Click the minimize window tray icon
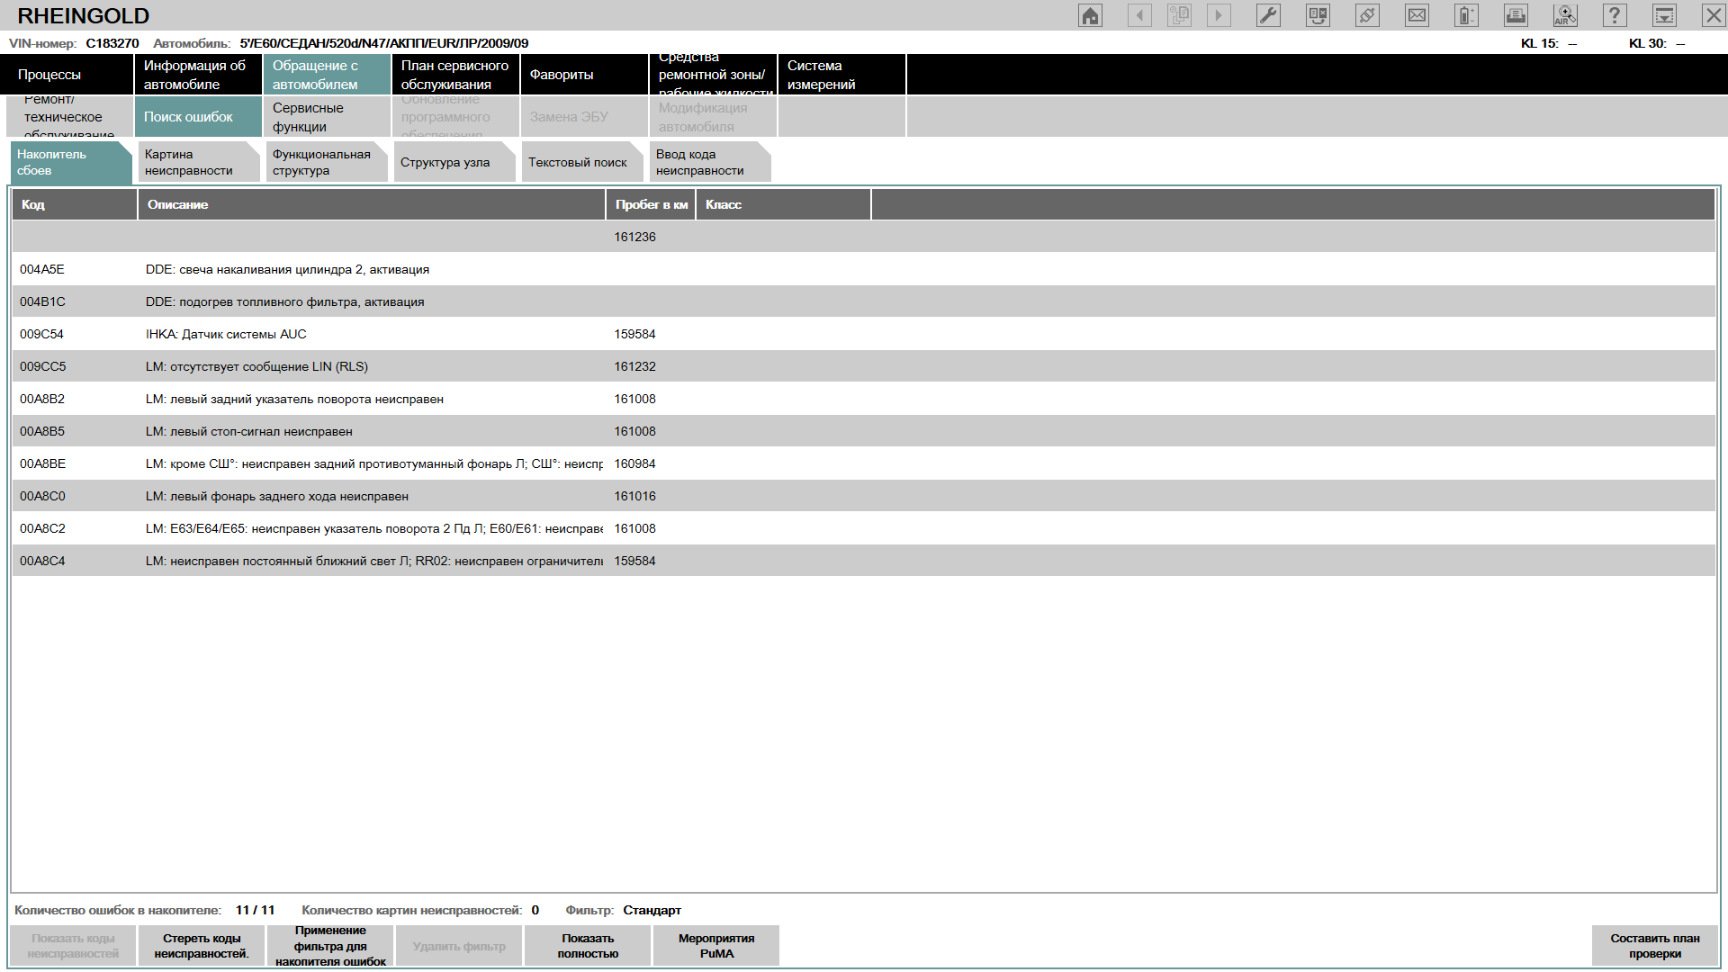The width and height of the screenshot is (1728, 972). tap(1664, 15)
